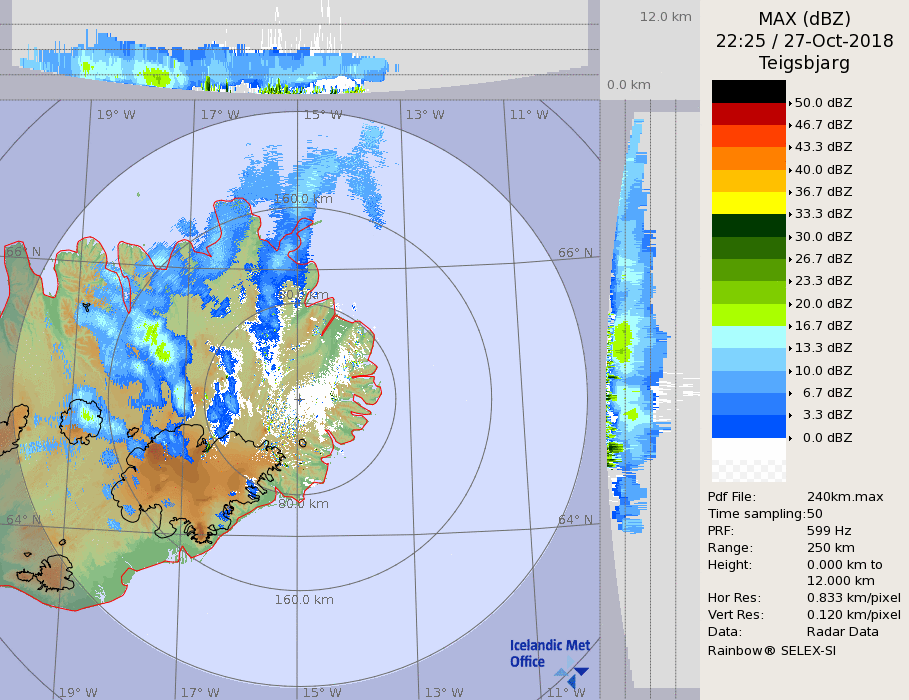
Task: Select the red 46.7 dBZ color swatch
Action: pyautogui.click(x=748, y=113)
